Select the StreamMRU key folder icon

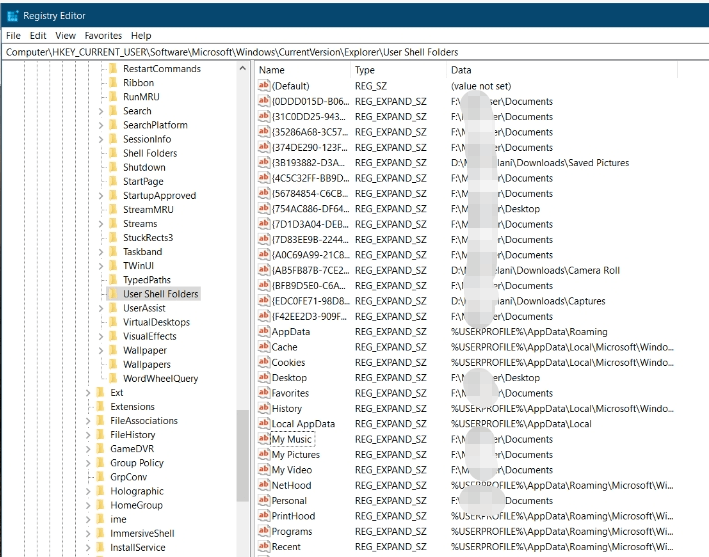click(x=113, y=209)
